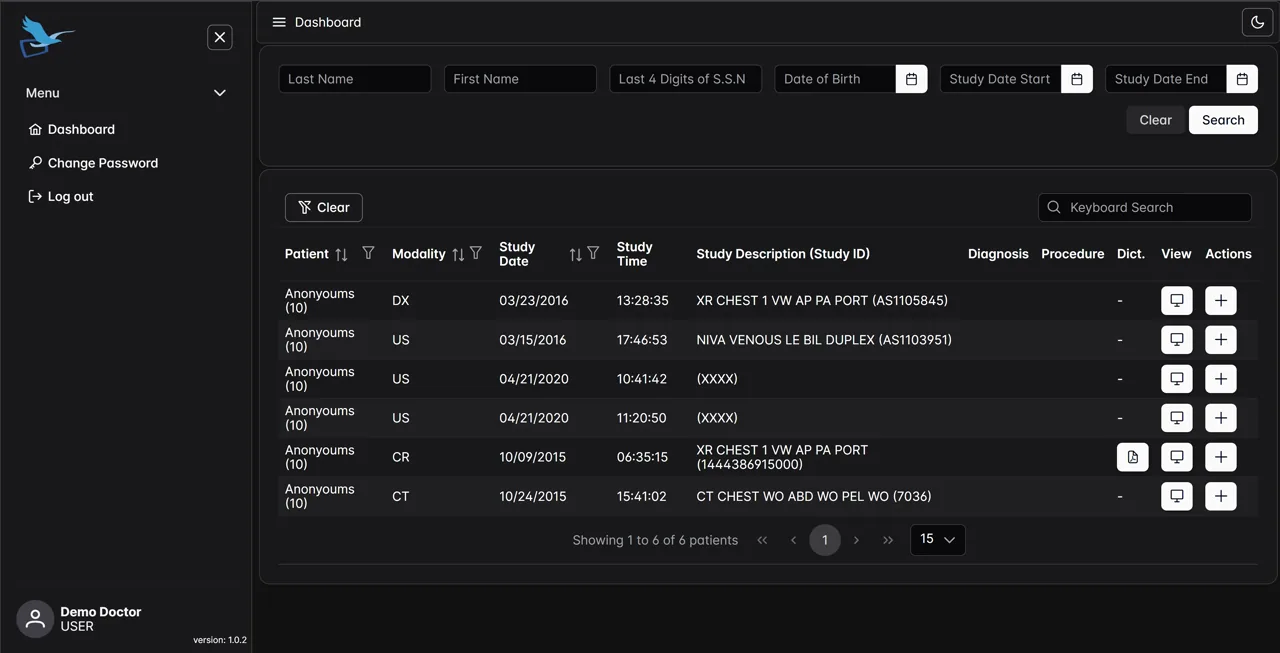
Task: Toggle dark mode with the moon icon
Action: pos(1257,22)
